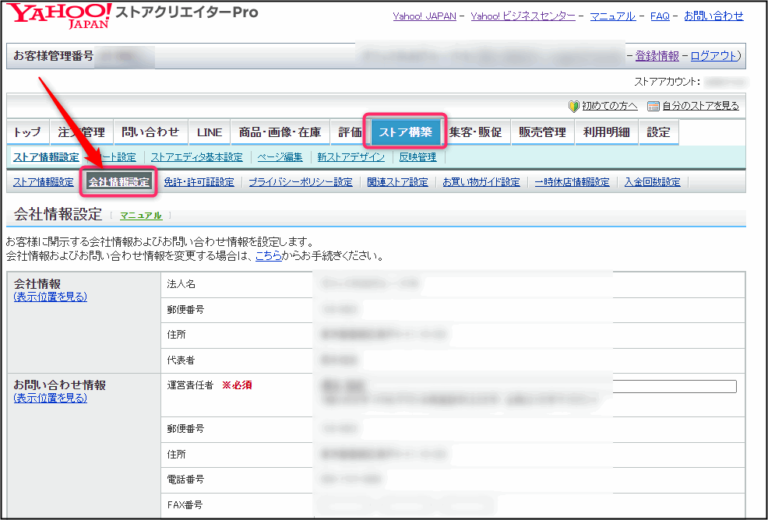Select 会社情報設定 in the submenu
Screen dimensions: 768x520
pyautogui.click(x=119, y=182)
